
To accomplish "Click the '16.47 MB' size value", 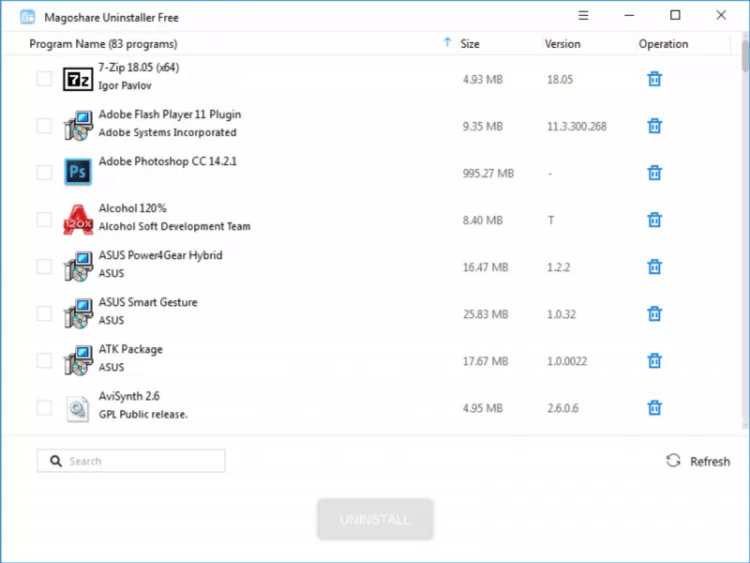I will tap(485, 267).
